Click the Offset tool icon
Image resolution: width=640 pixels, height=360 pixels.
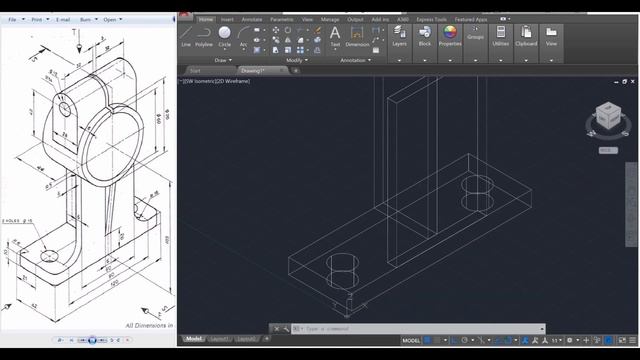tap(318, 50)
